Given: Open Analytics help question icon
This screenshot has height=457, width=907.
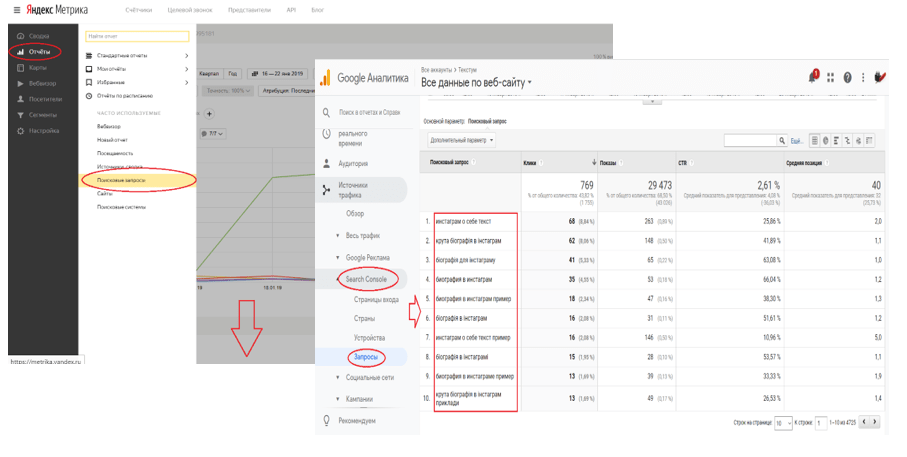Looking at the screenshot, I should pos(847,78).
